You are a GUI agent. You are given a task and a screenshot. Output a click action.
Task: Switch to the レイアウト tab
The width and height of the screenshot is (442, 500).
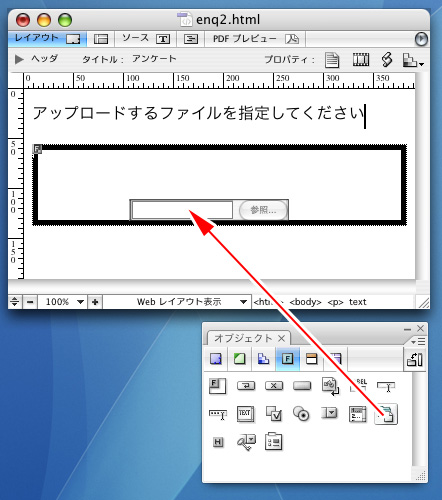47,39
